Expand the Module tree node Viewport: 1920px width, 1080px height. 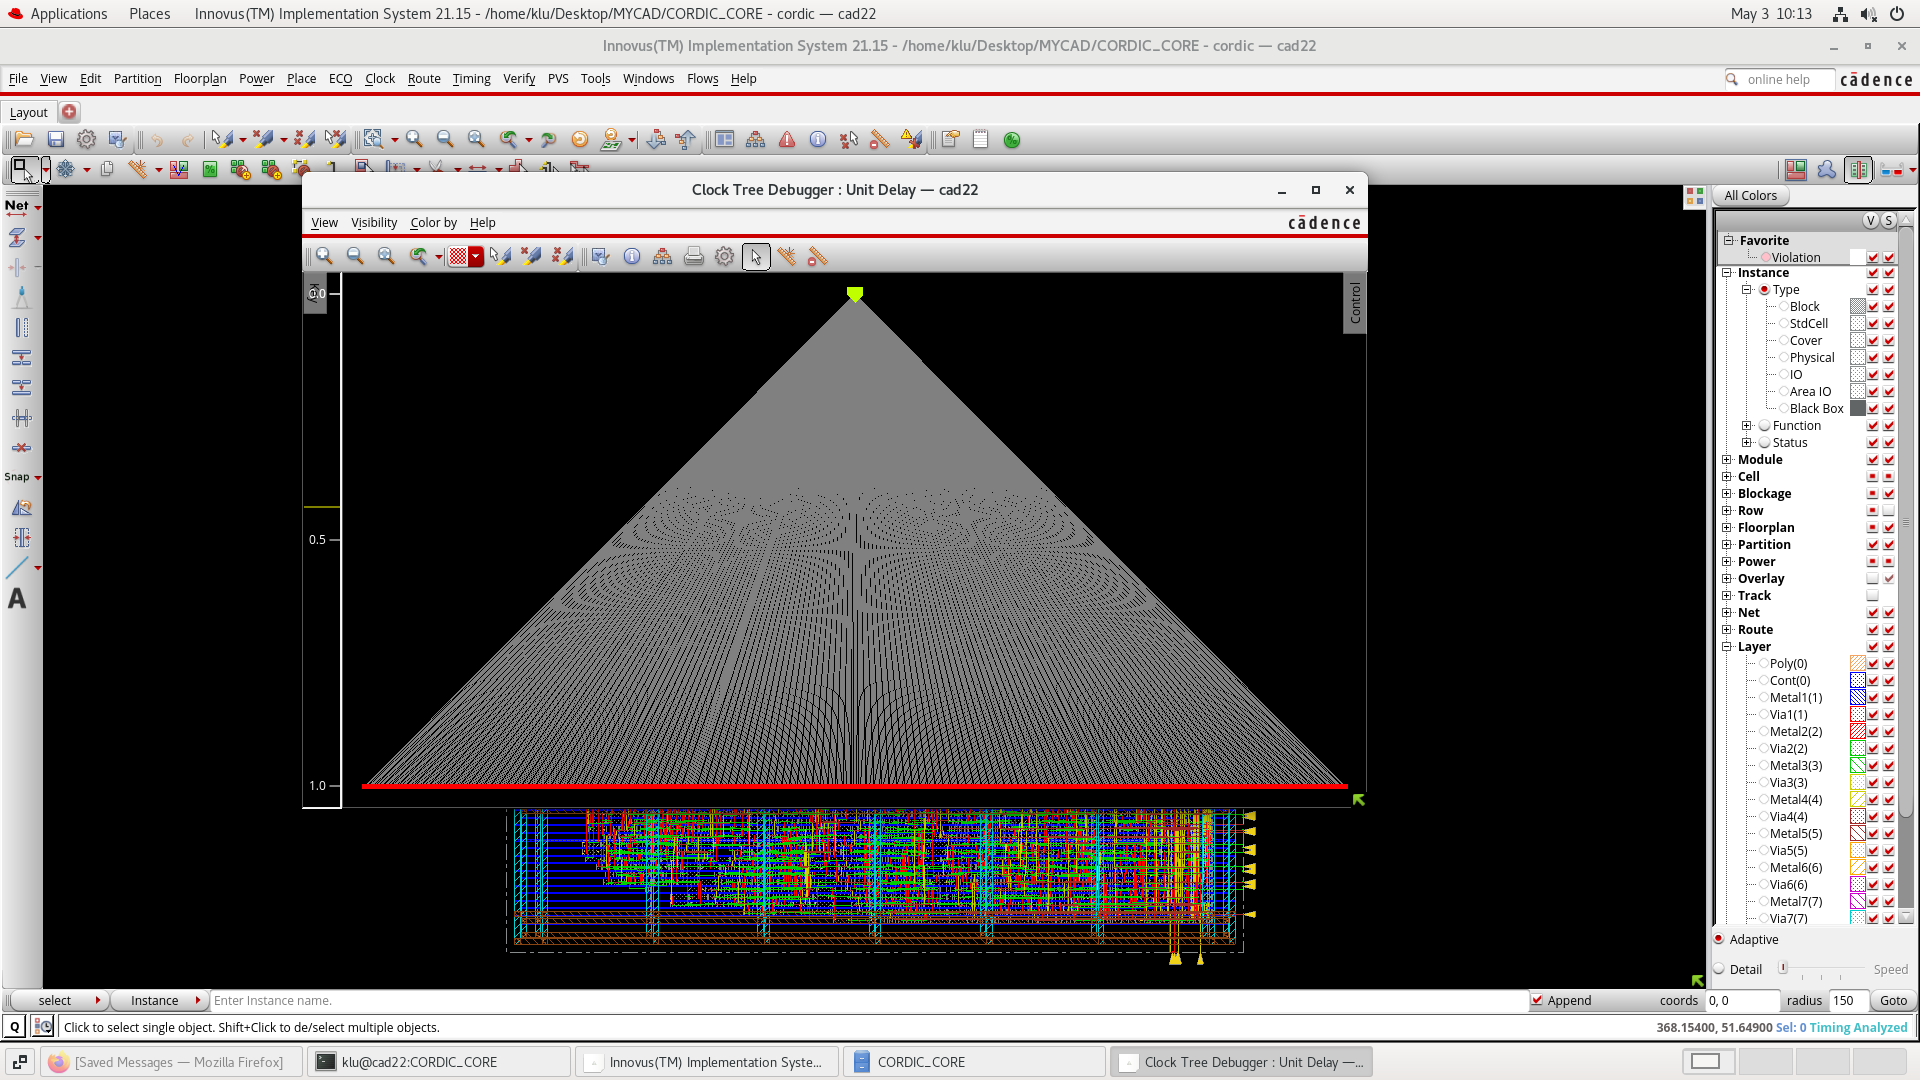[x=1727, y=460]
